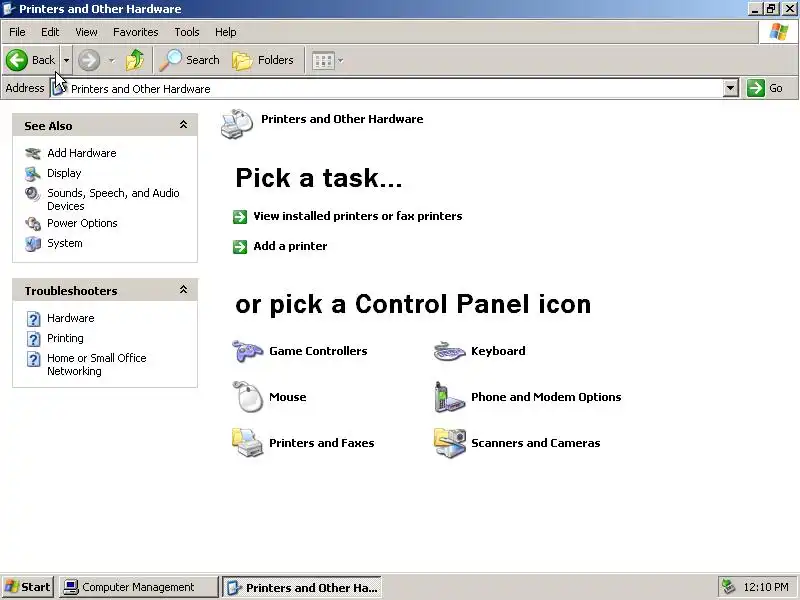Open the Scanners and Cameras label
The image size is (800, 600).
coord(536,443)
